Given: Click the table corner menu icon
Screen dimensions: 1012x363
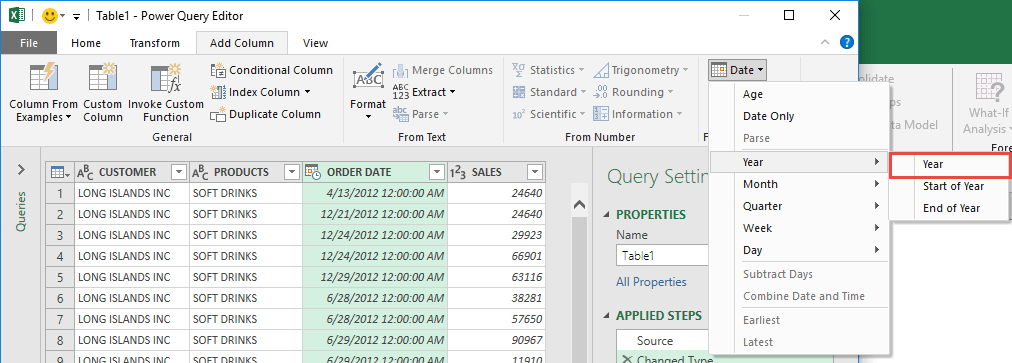Looking at the screenshot, I should [x=59, y=172].
